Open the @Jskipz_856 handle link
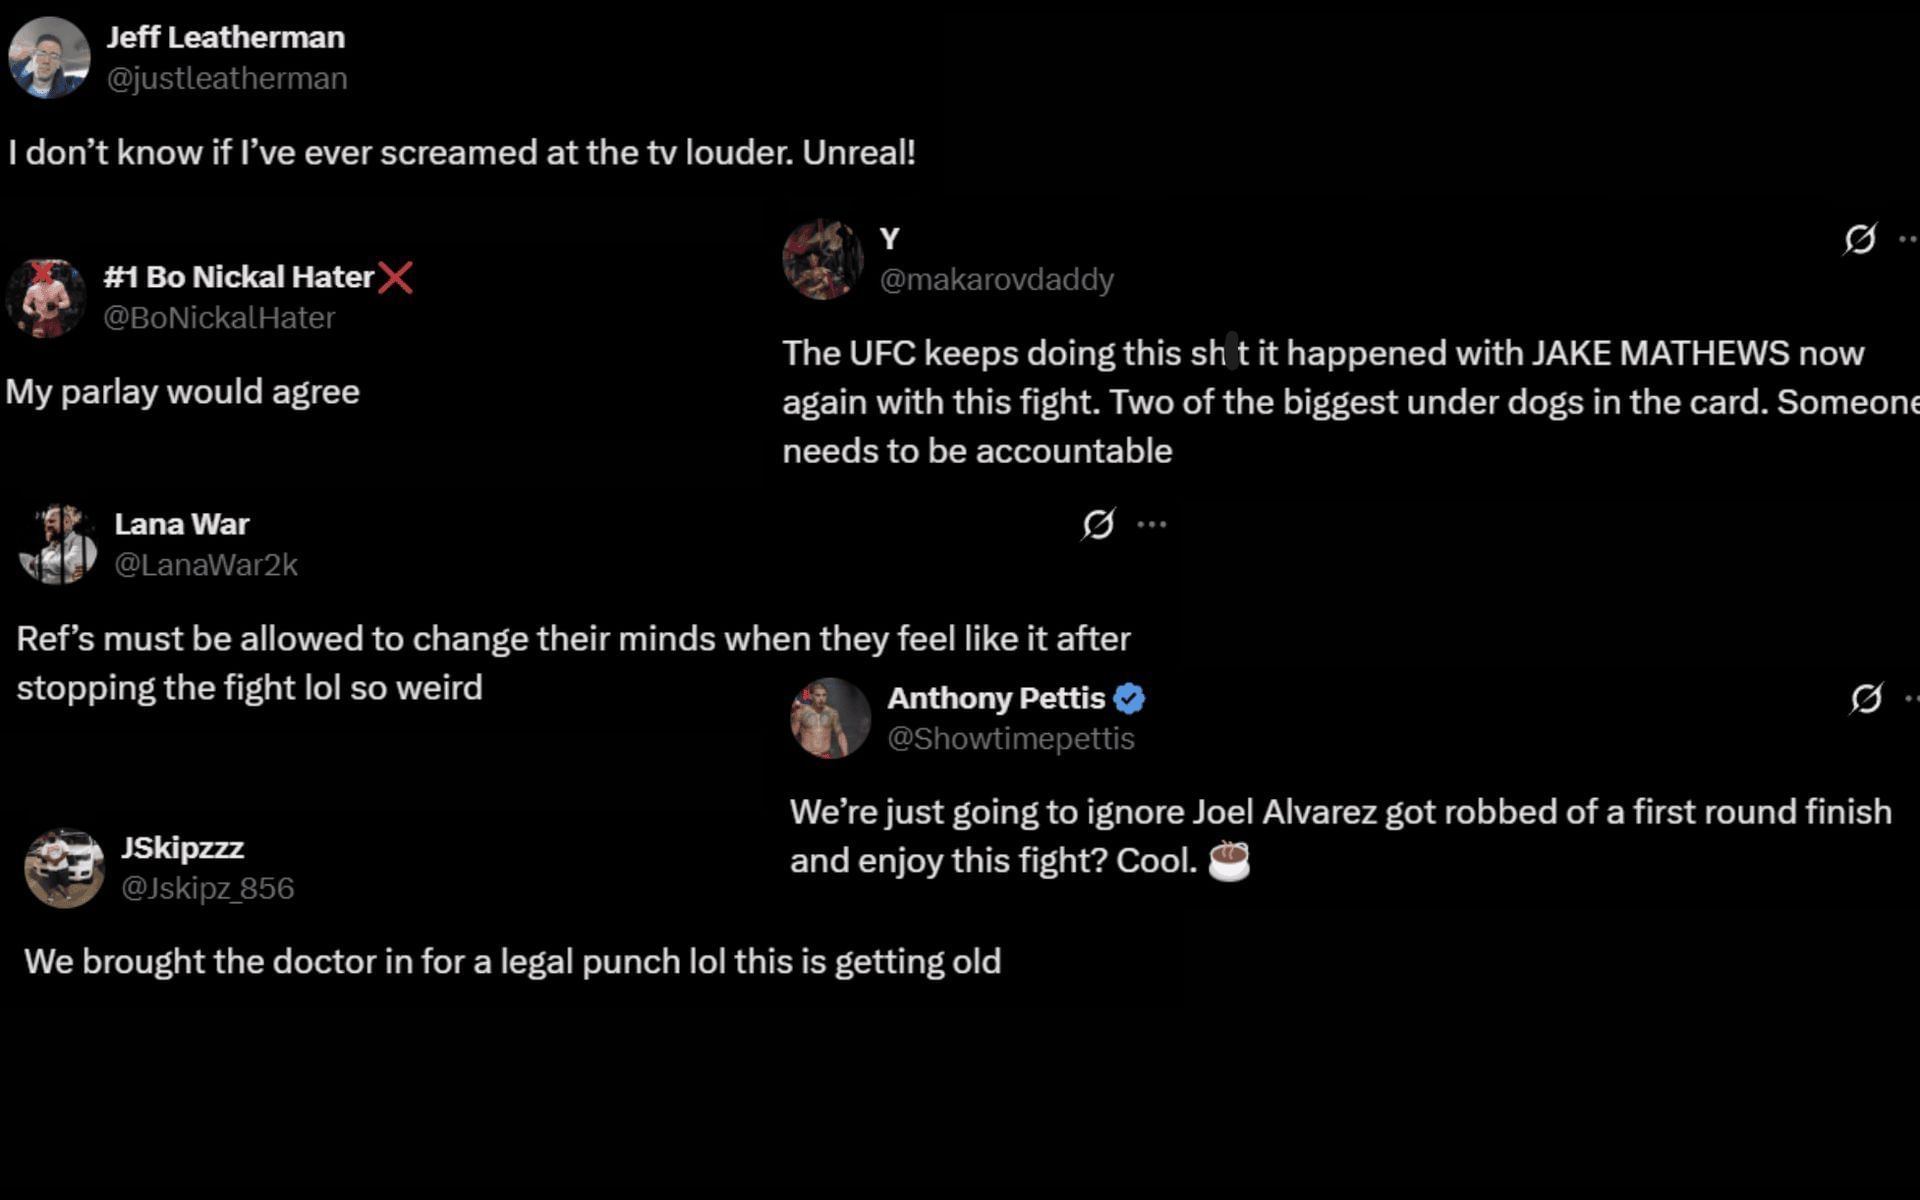 click(207, 888)
